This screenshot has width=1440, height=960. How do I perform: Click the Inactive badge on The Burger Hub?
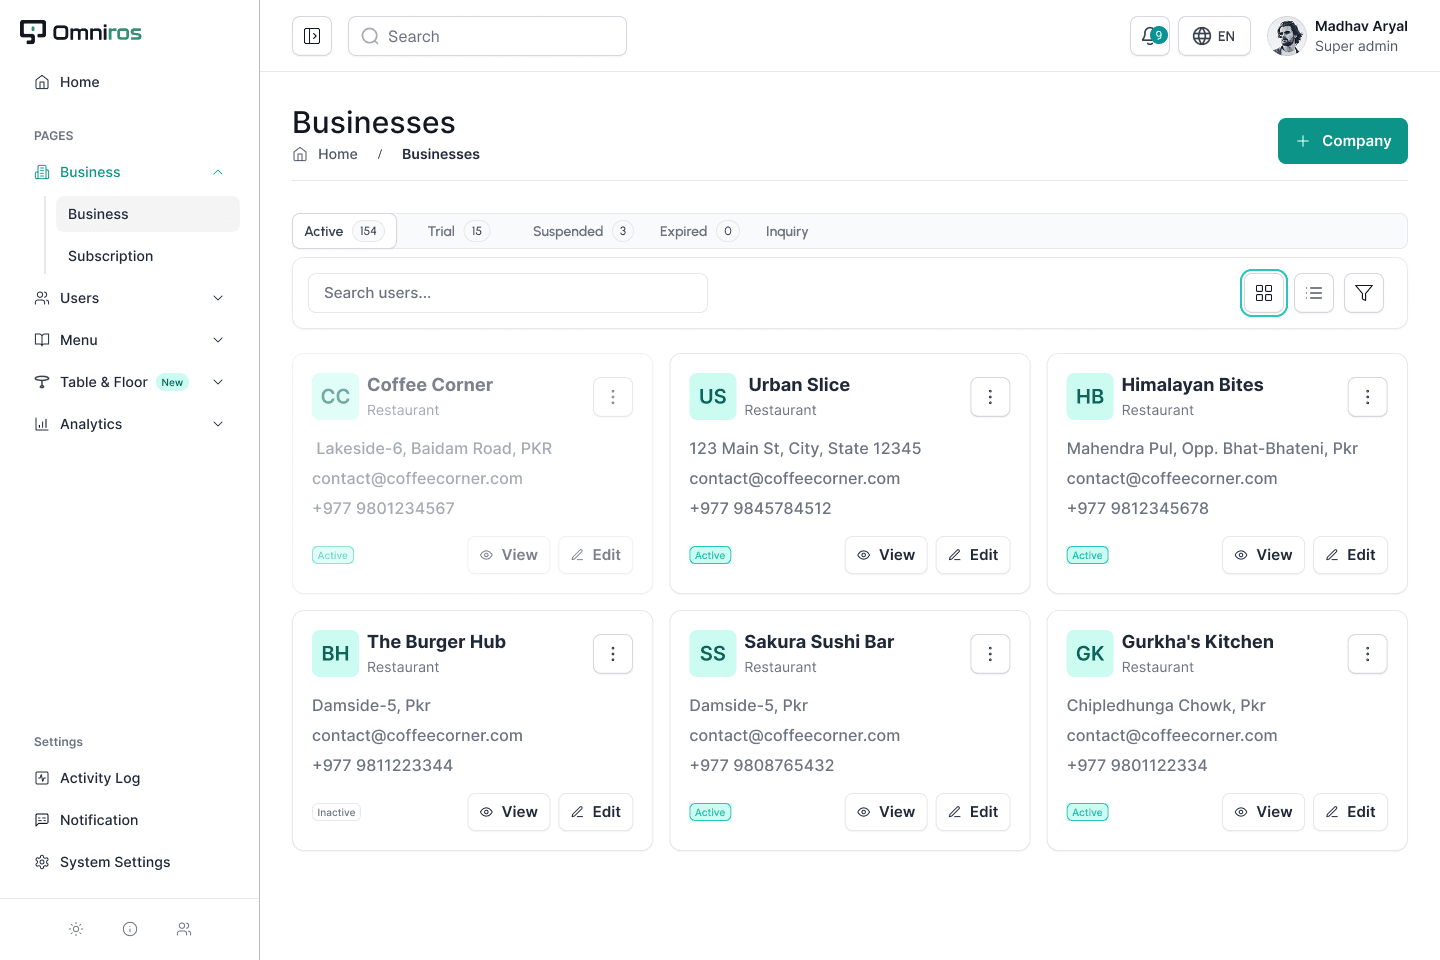[x=336, y=812]
